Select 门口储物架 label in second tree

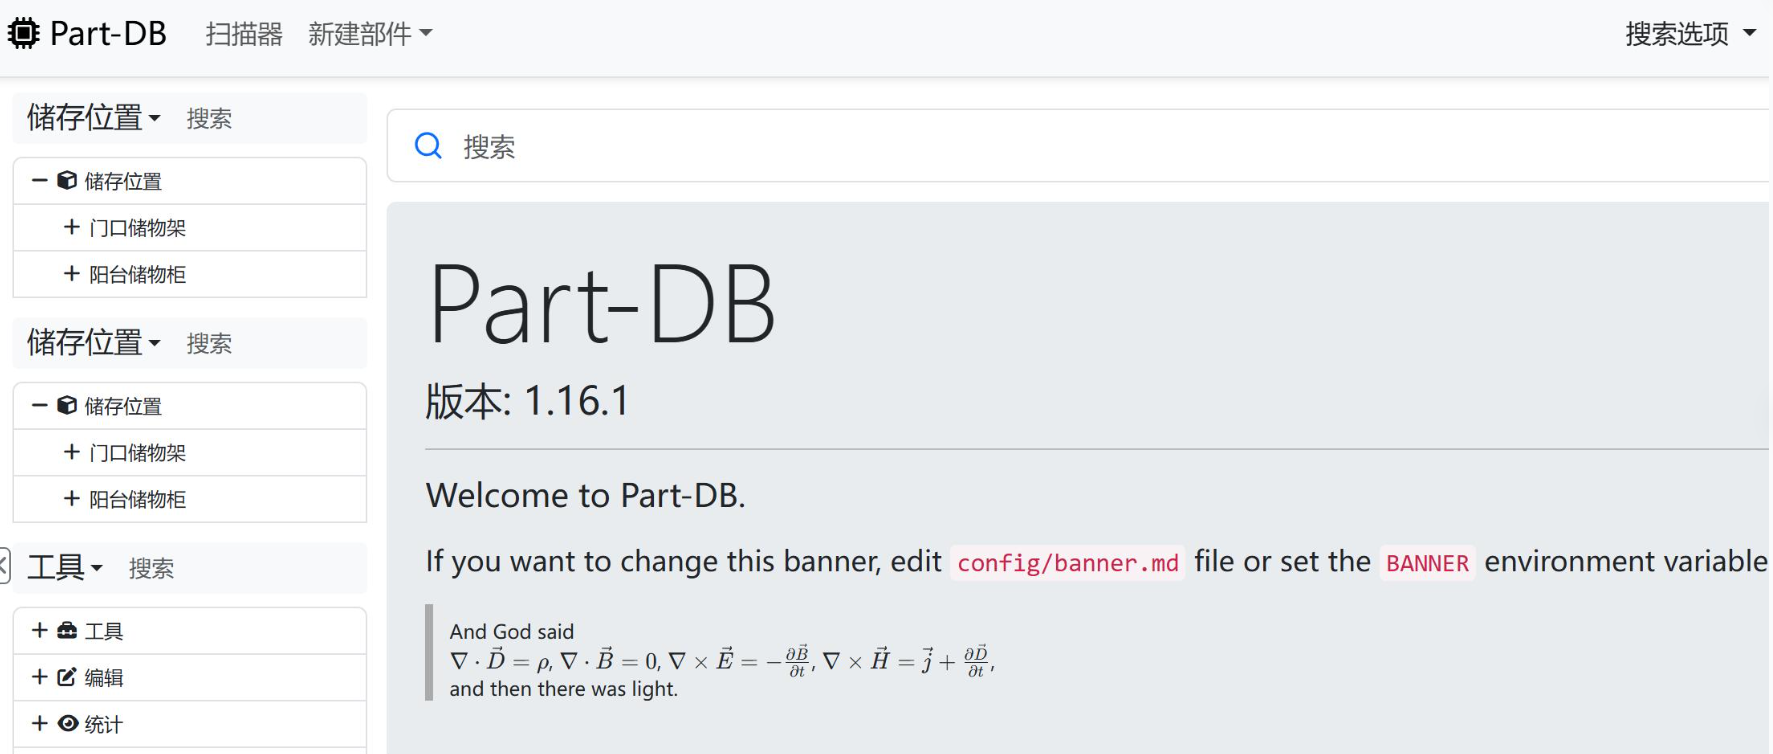click(x=138, y=453)
